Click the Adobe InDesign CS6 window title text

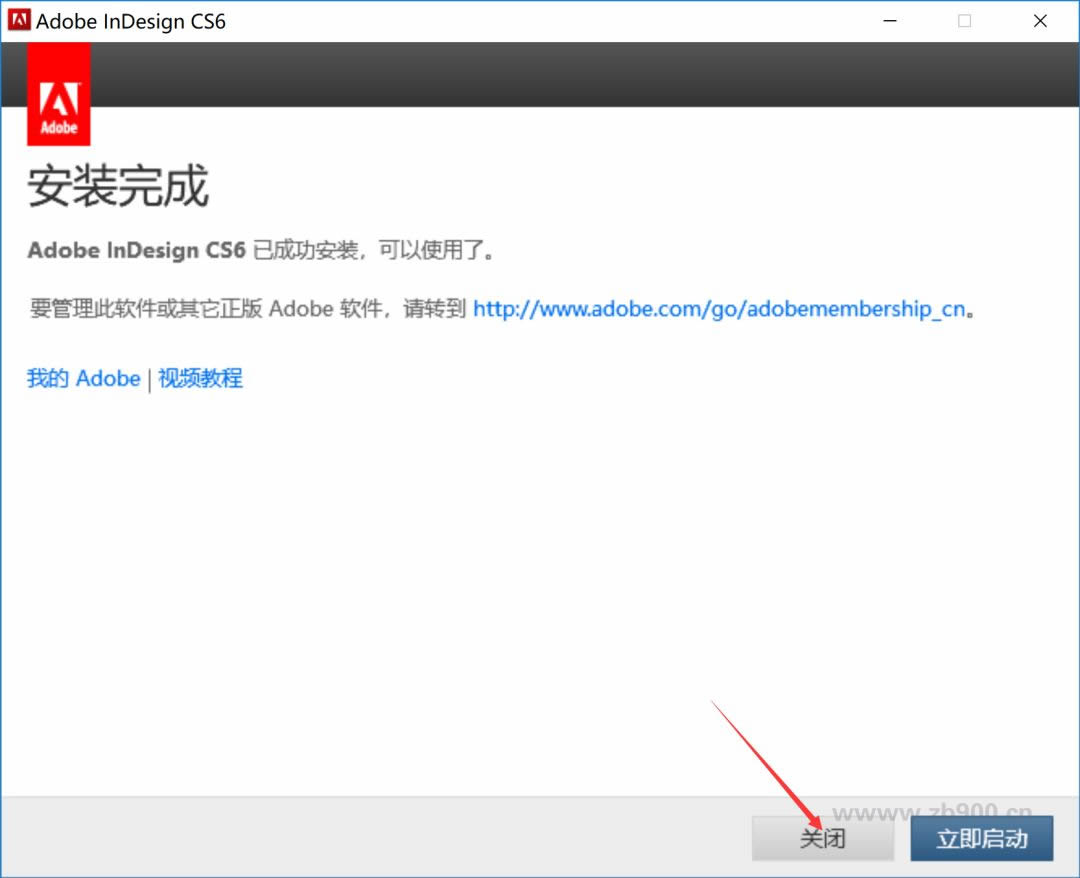(131, 21)
